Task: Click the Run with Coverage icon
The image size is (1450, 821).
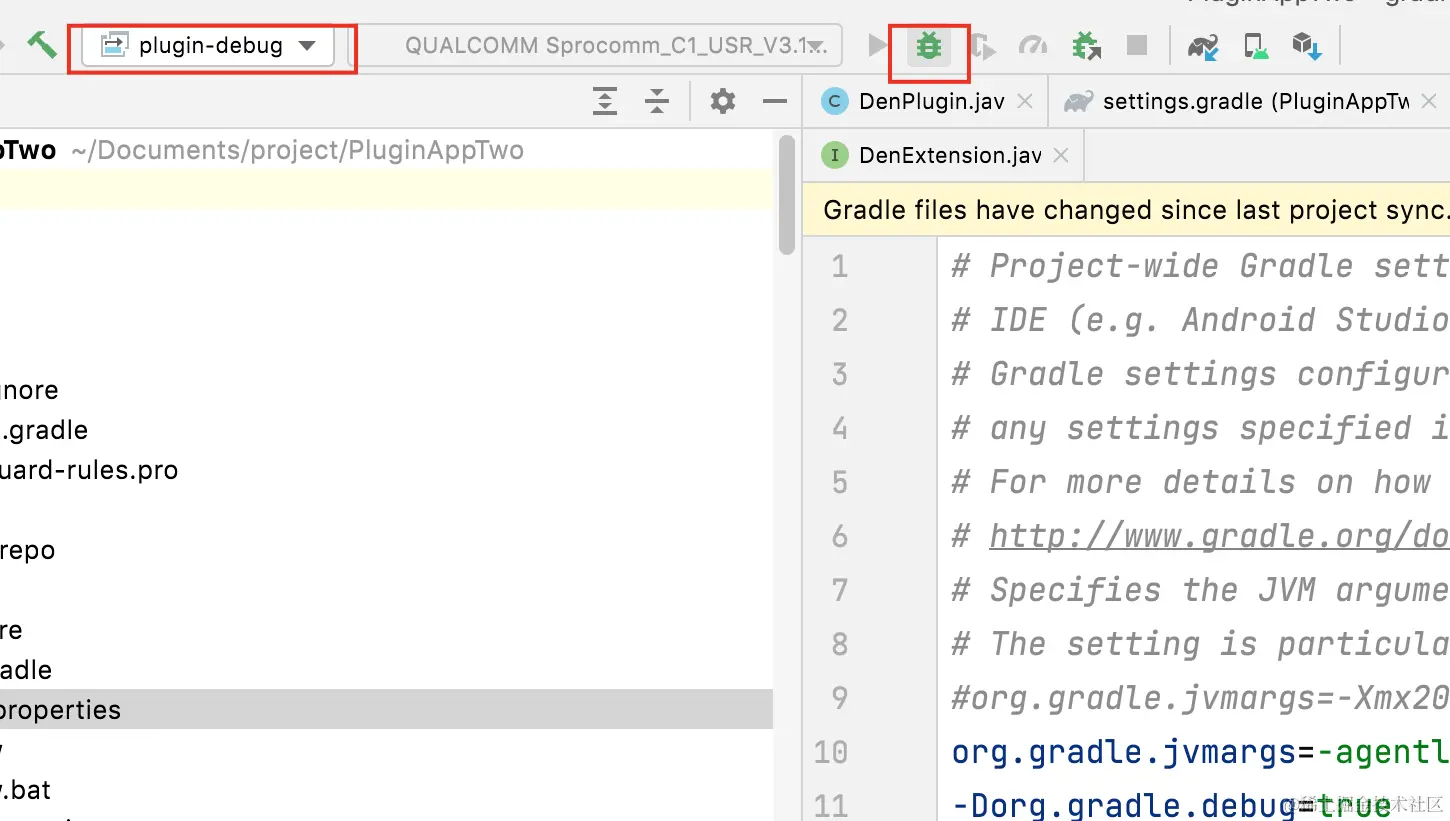Action: click(x=983, y=45)
